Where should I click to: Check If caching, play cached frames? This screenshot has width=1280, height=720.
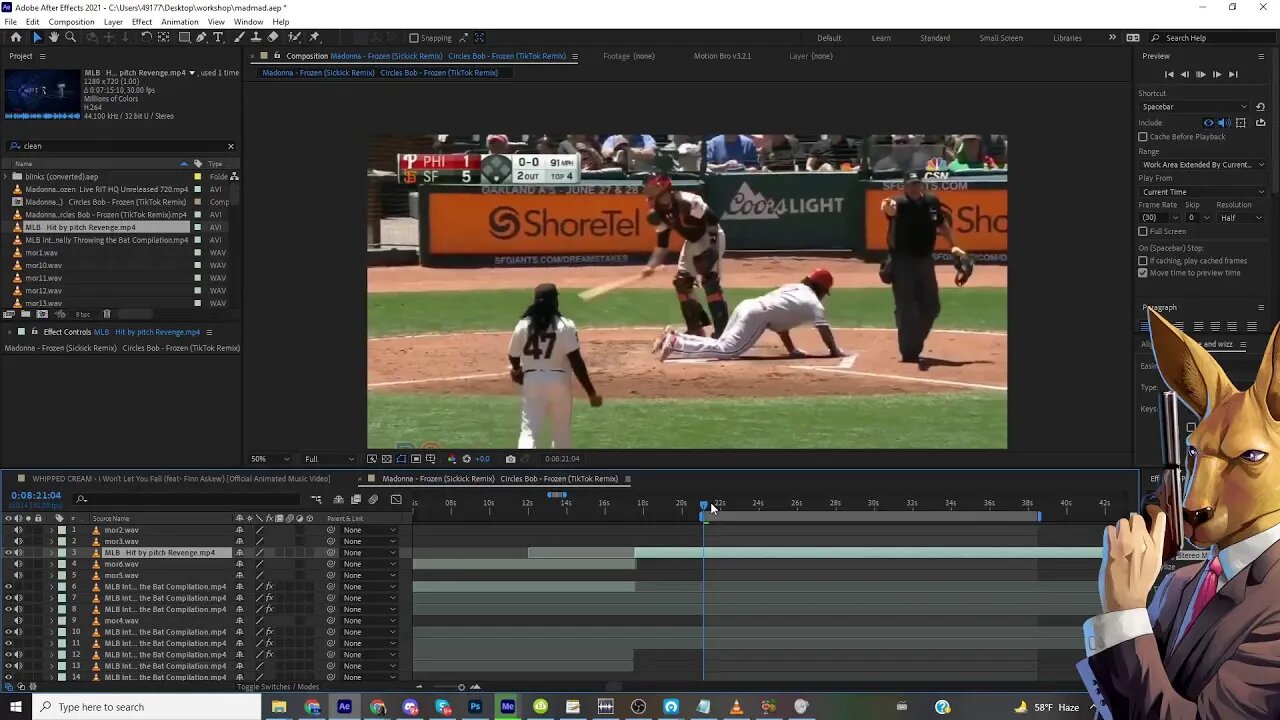coord(1143,261)
